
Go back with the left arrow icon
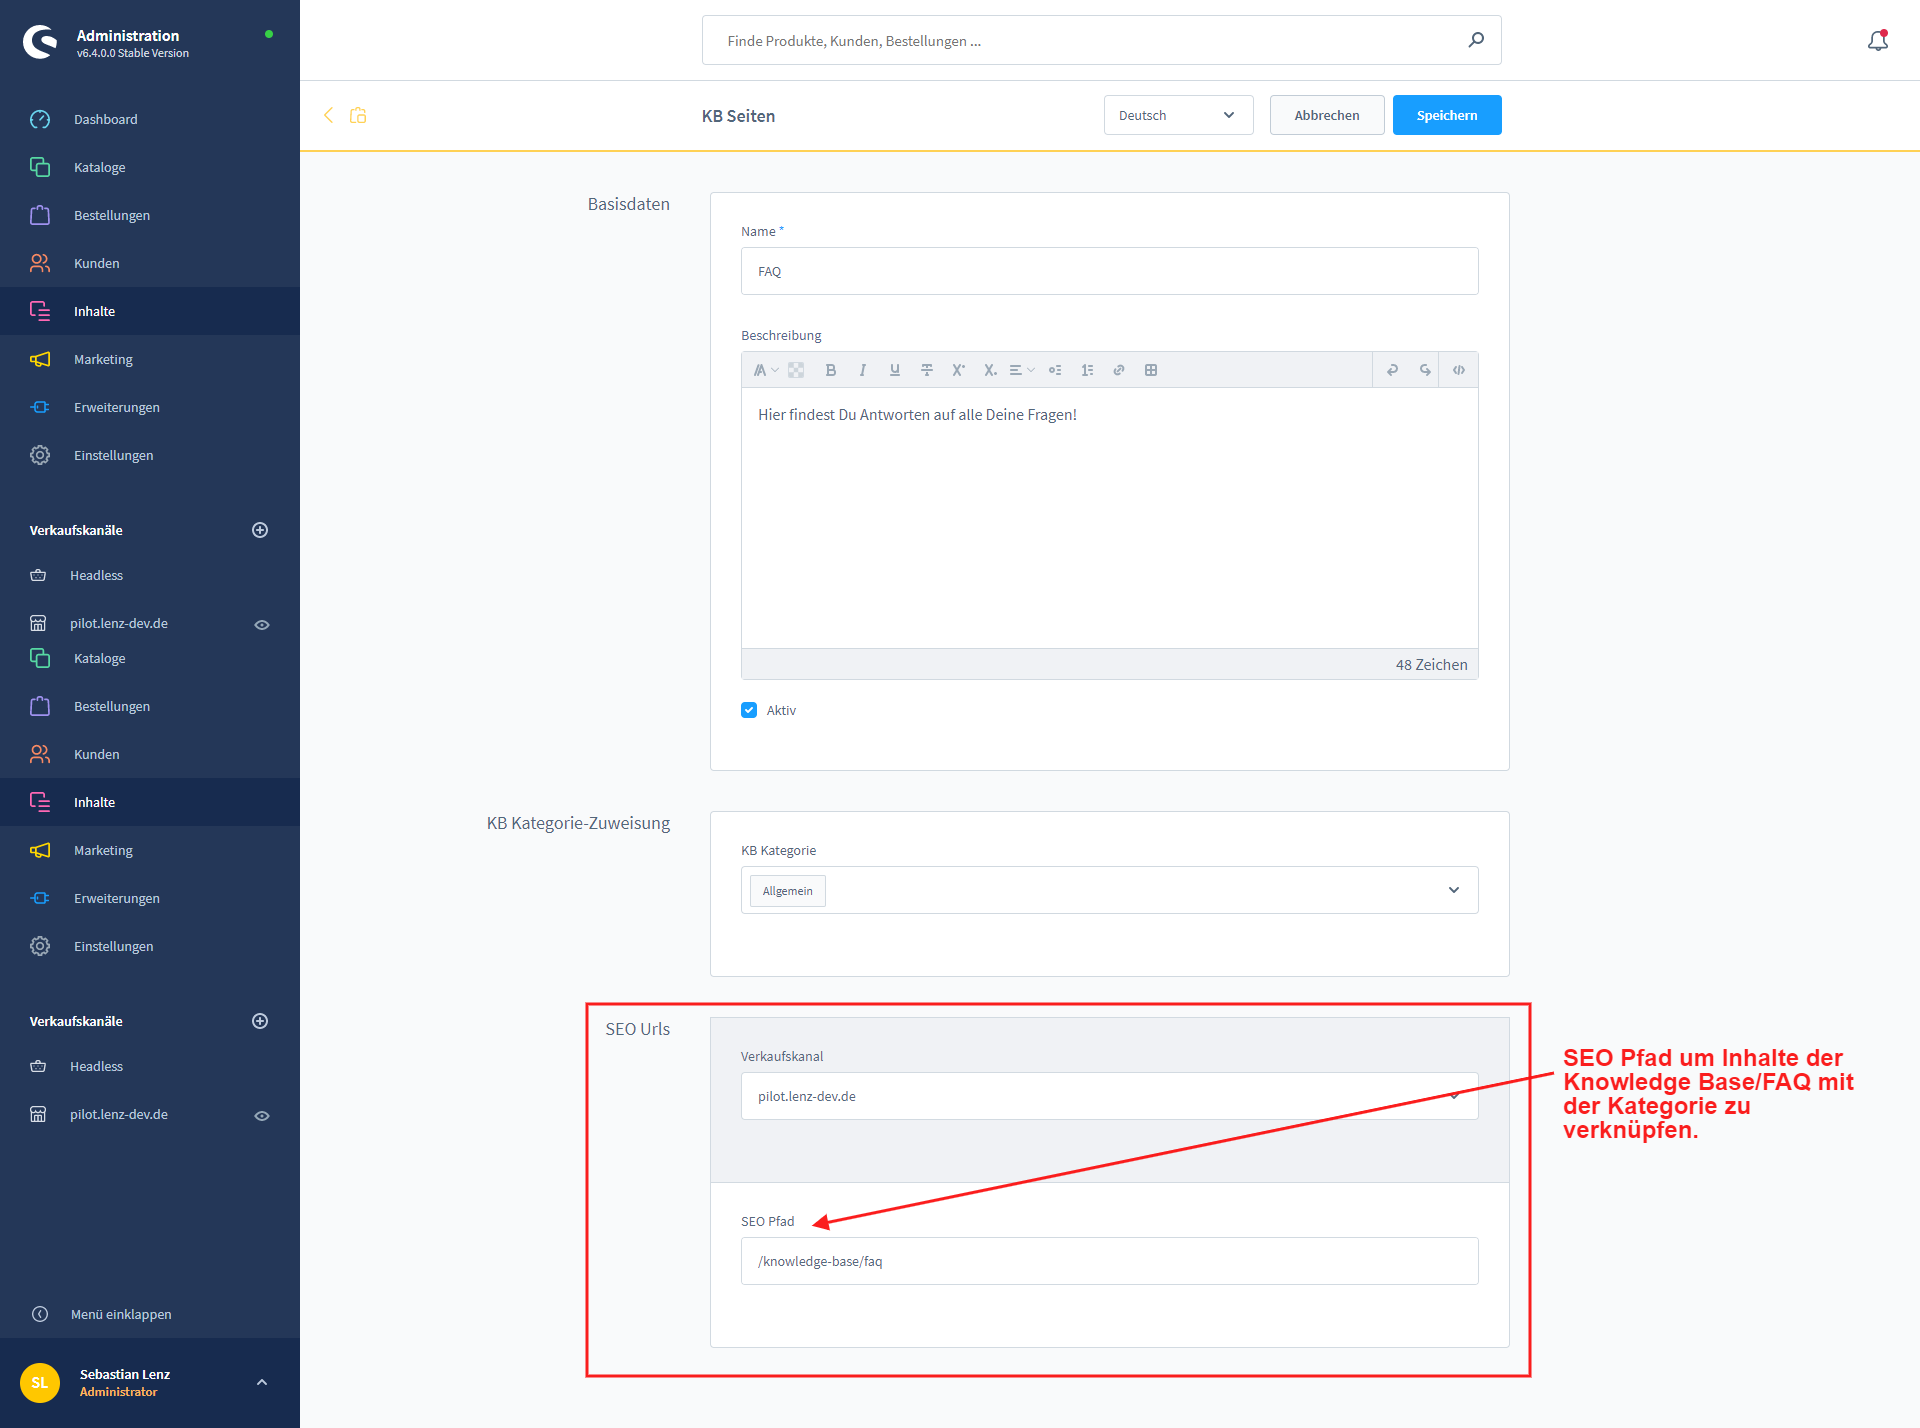[x=328, y=115]
